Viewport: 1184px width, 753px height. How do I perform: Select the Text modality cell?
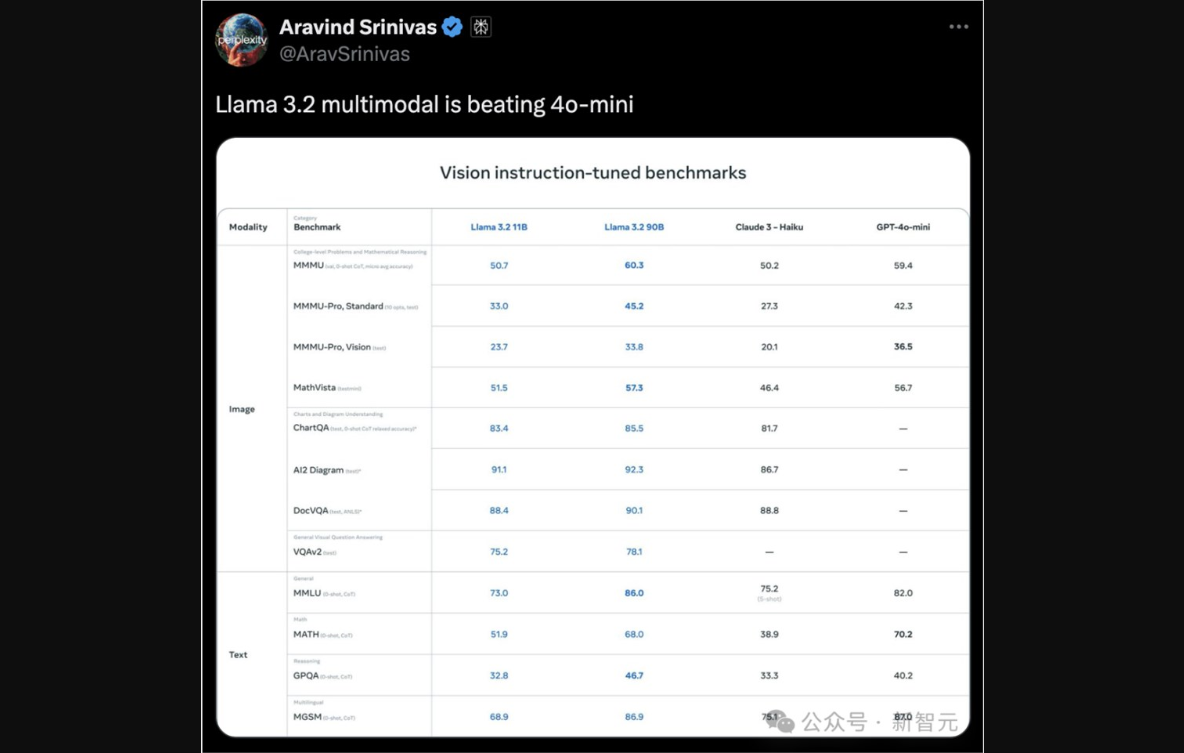[238, 654]
